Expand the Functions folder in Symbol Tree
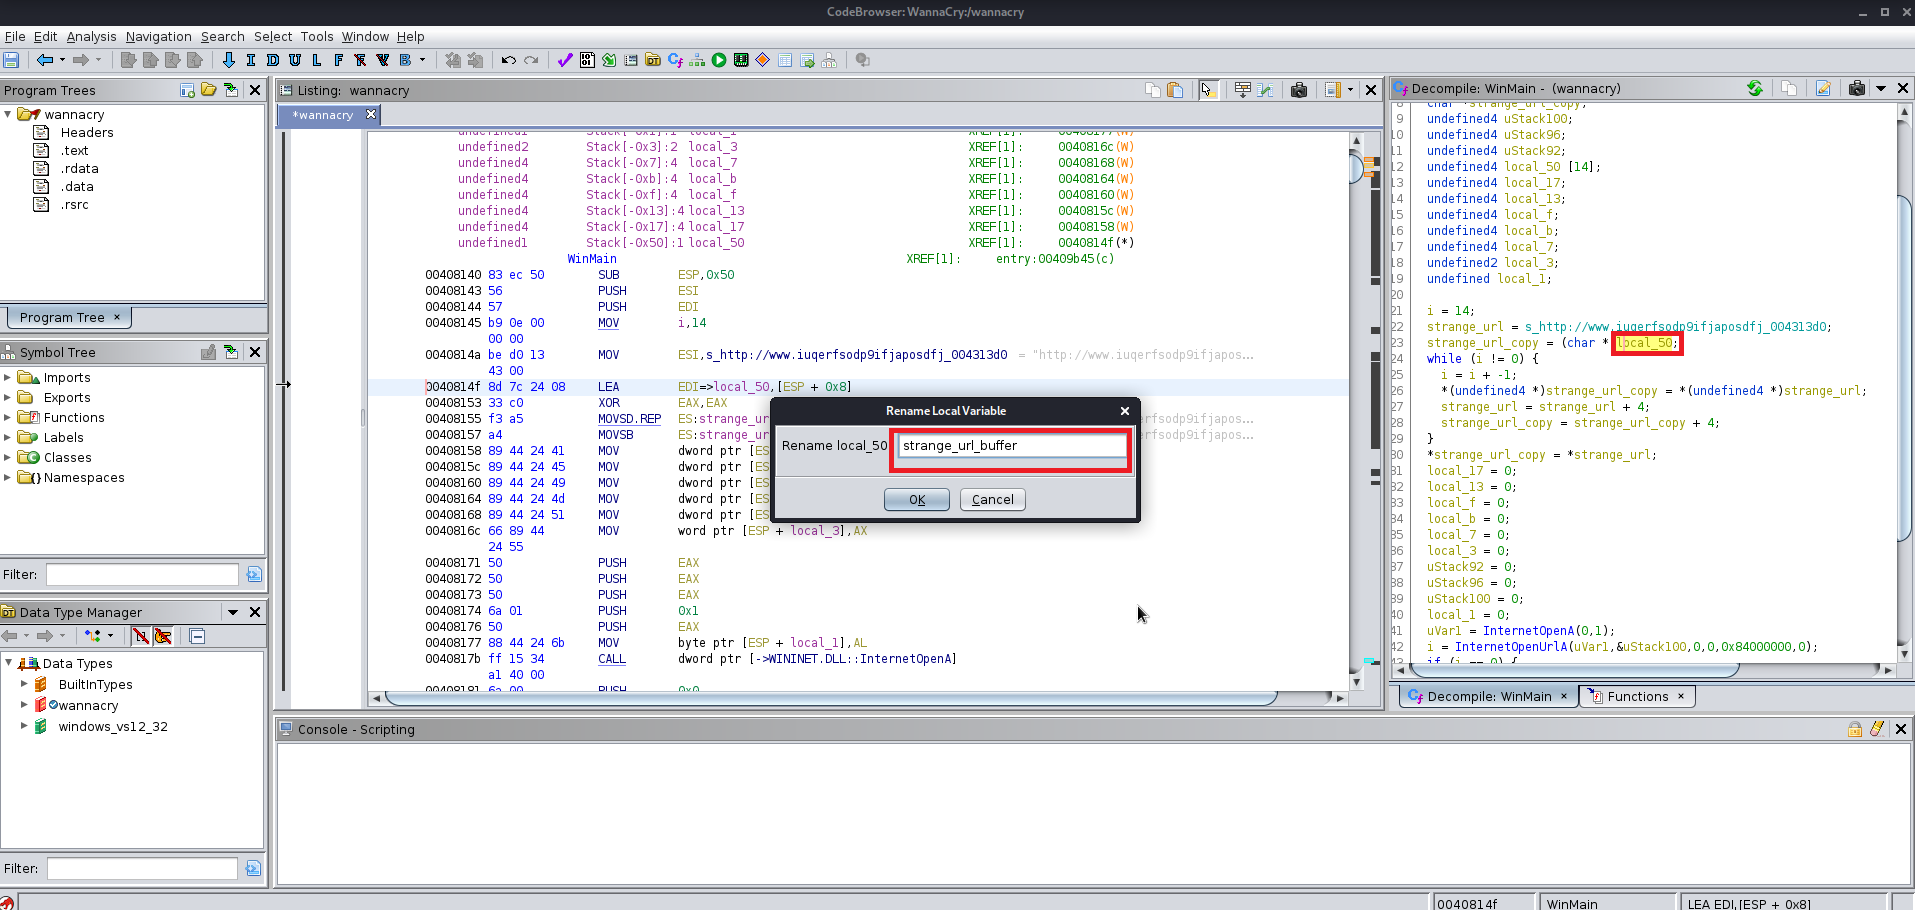 pyautogui.click(x=8, y=418)
